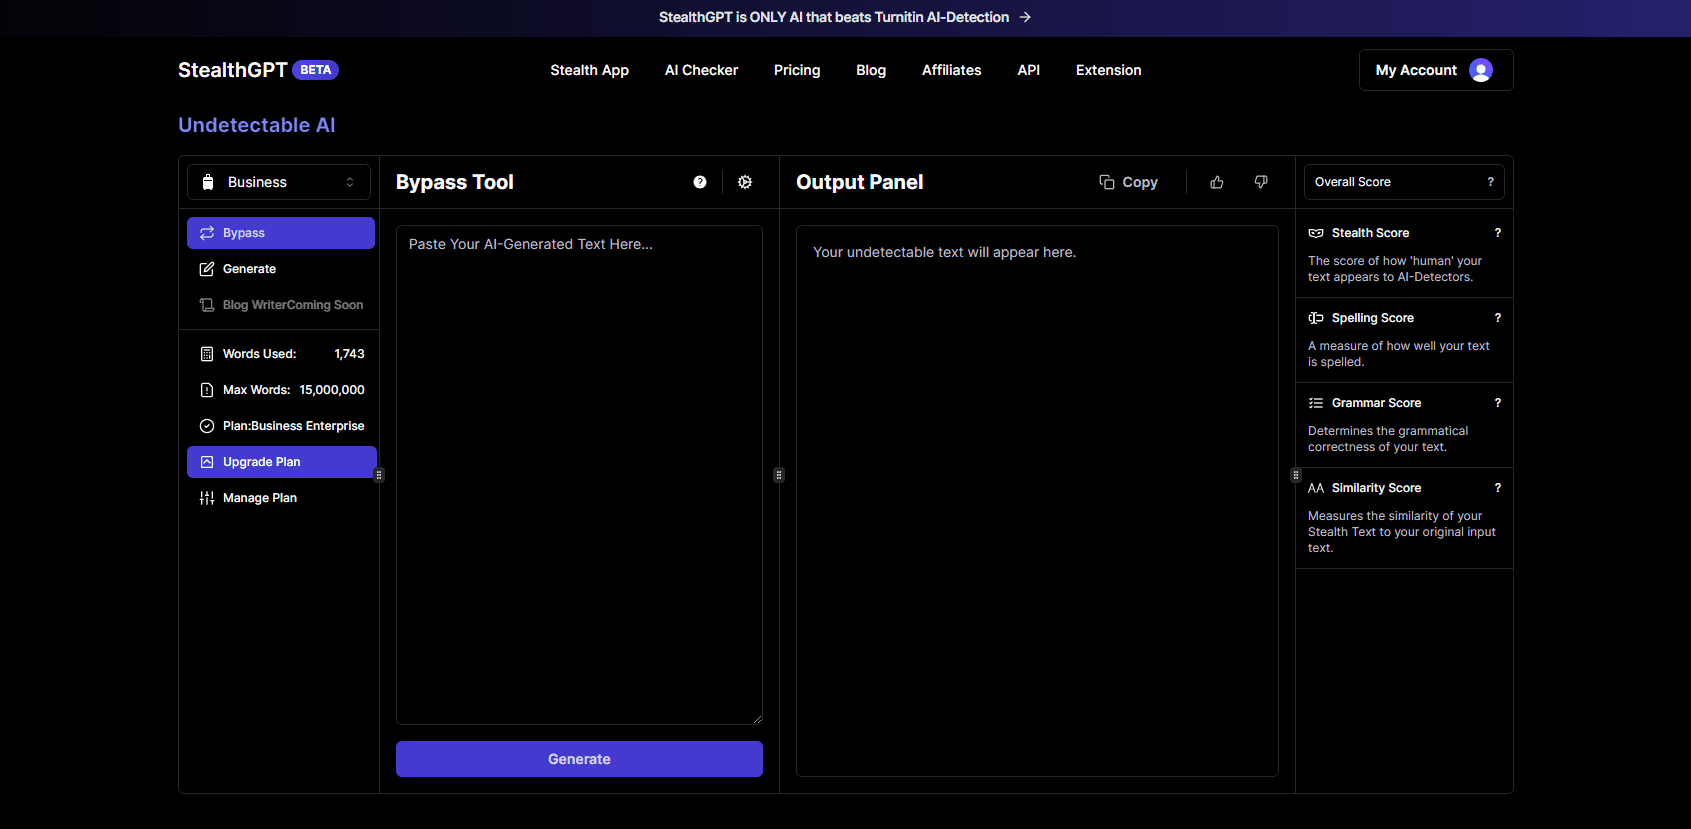Image resolution: width=1691 pixels, height=829 pixels.
Task: Open the Business mode dropdown
Action: (x=279, y=182)
